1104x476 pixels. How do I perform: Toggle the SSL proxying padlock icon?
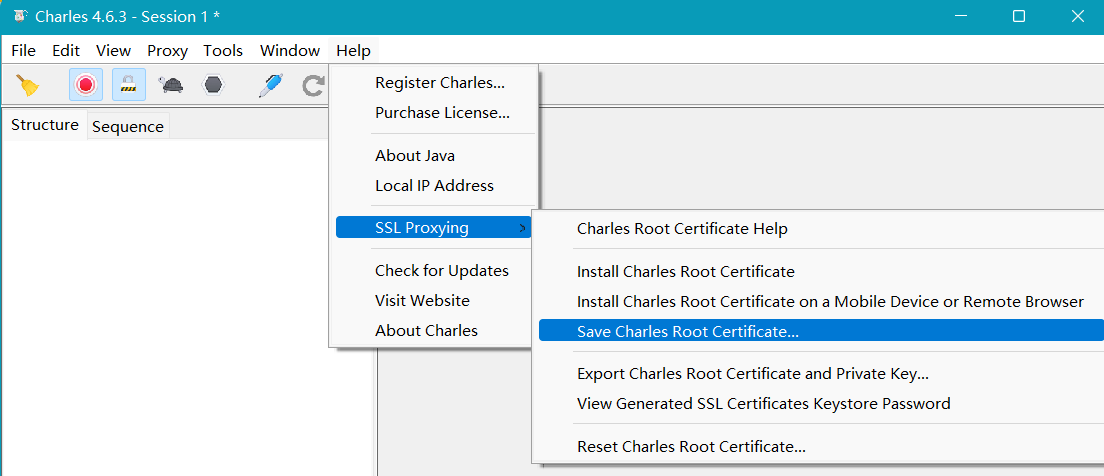tap(129, 85)
